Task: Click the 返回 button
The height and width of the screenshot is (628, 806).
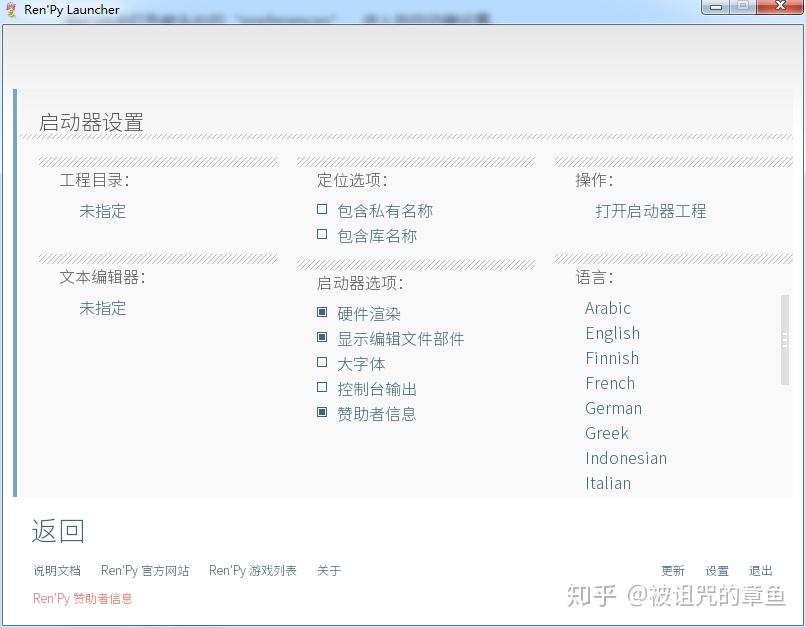Action: [57, 530]
